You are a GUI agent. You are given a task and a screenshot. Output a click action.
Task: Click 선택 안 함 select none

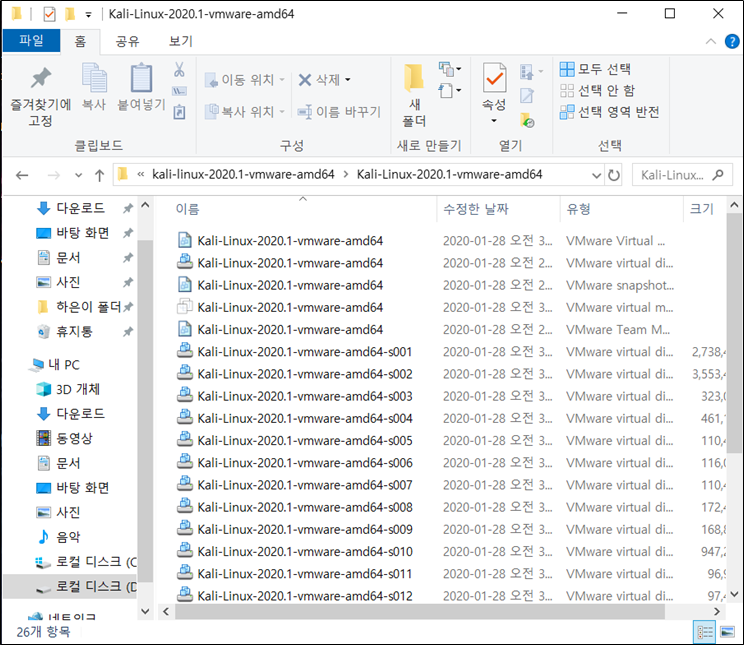click(x=597, y=90)
